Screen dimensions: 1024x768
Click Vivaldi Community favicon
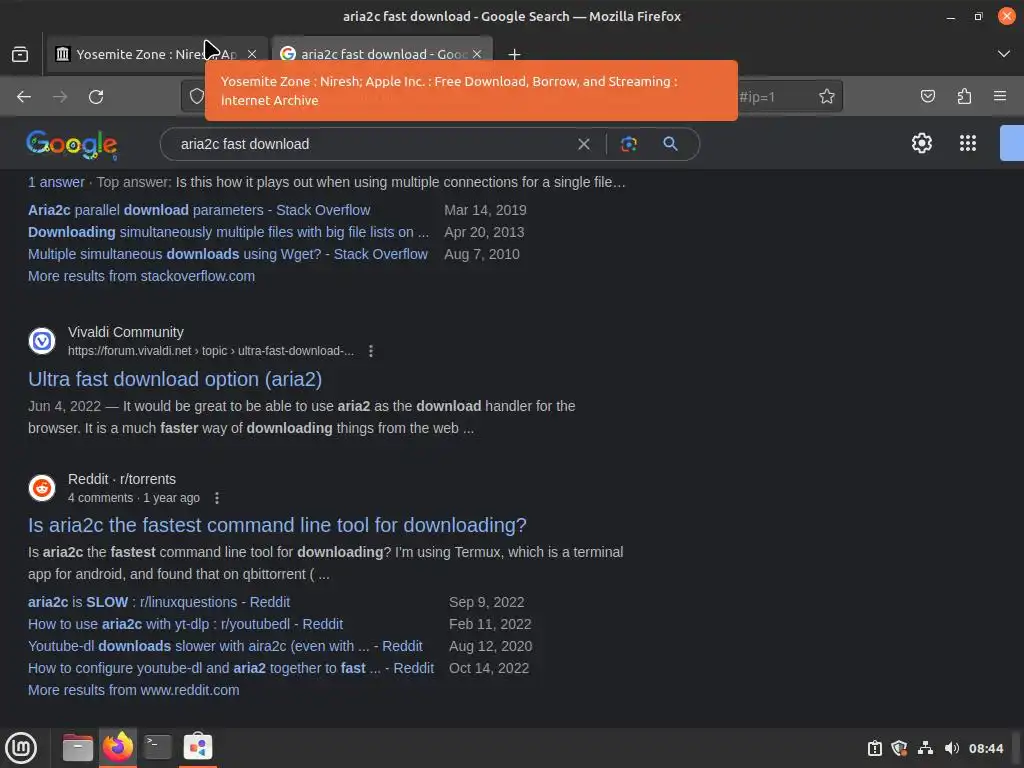(x=42, y=341)
